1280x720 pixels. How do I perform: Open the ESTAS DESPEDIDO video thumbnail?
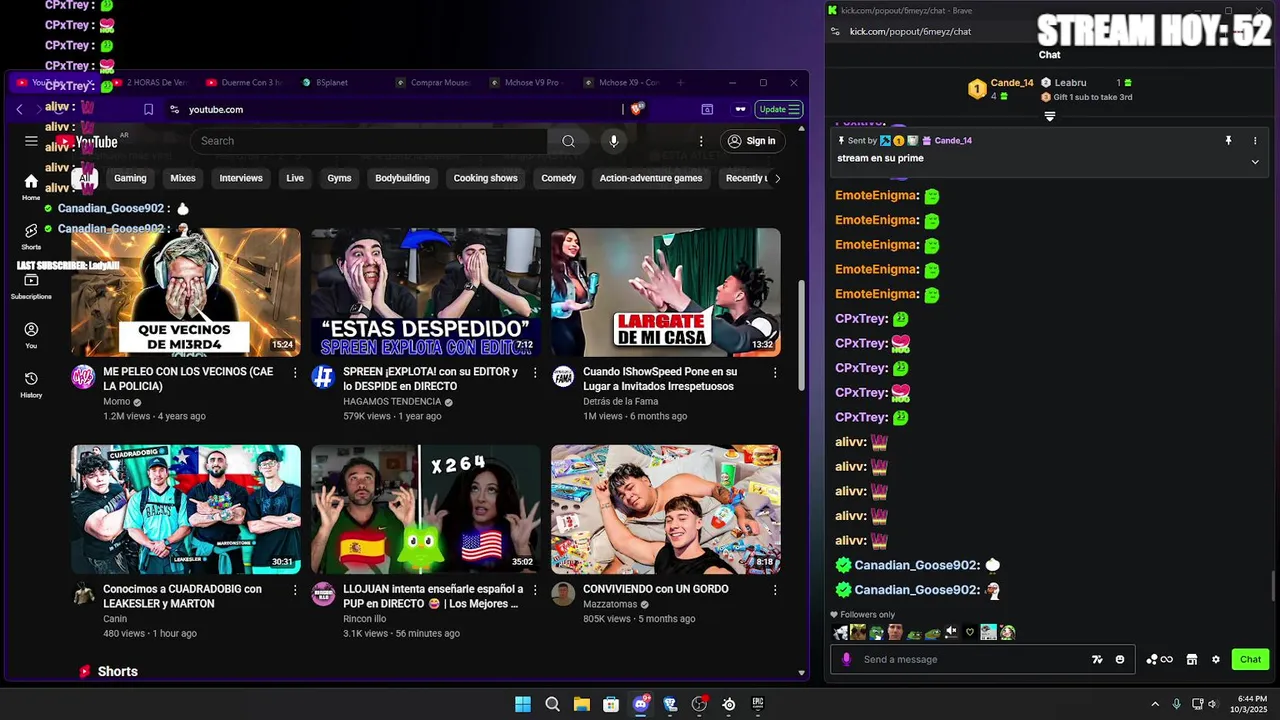(426, 292)
